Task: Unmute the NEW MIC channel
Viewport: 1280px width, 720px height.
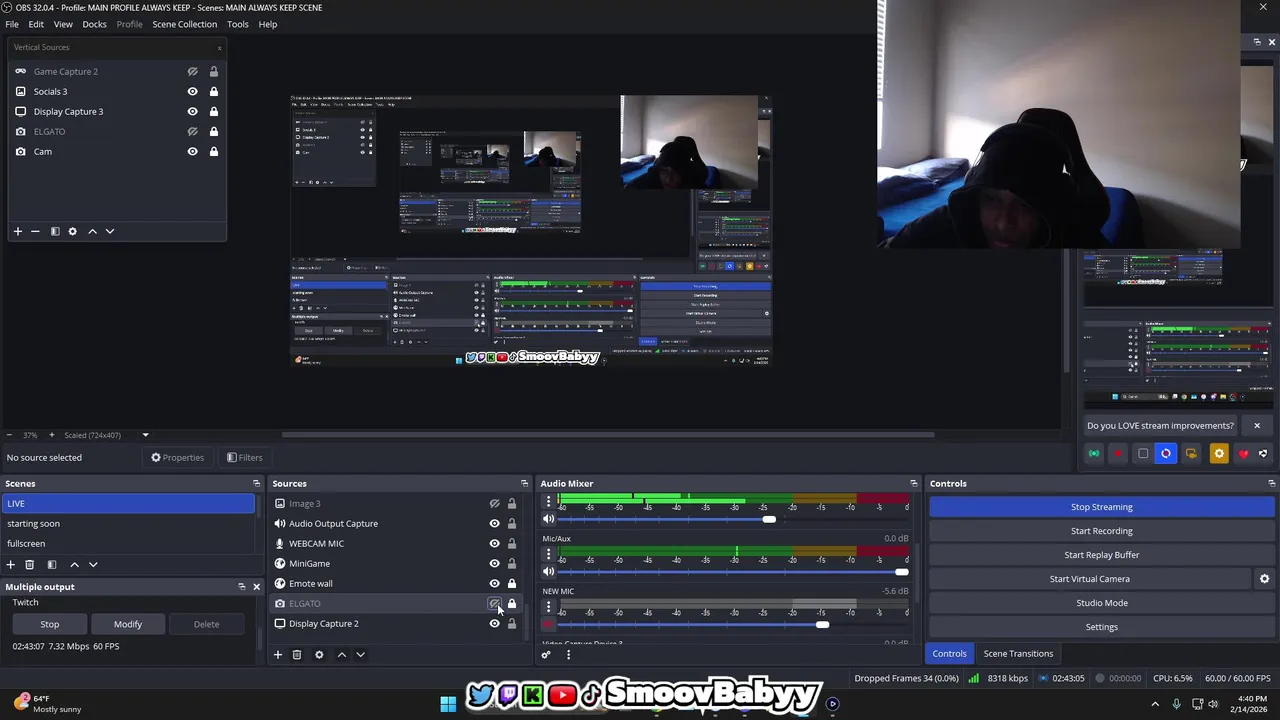Action: point(548,624)
